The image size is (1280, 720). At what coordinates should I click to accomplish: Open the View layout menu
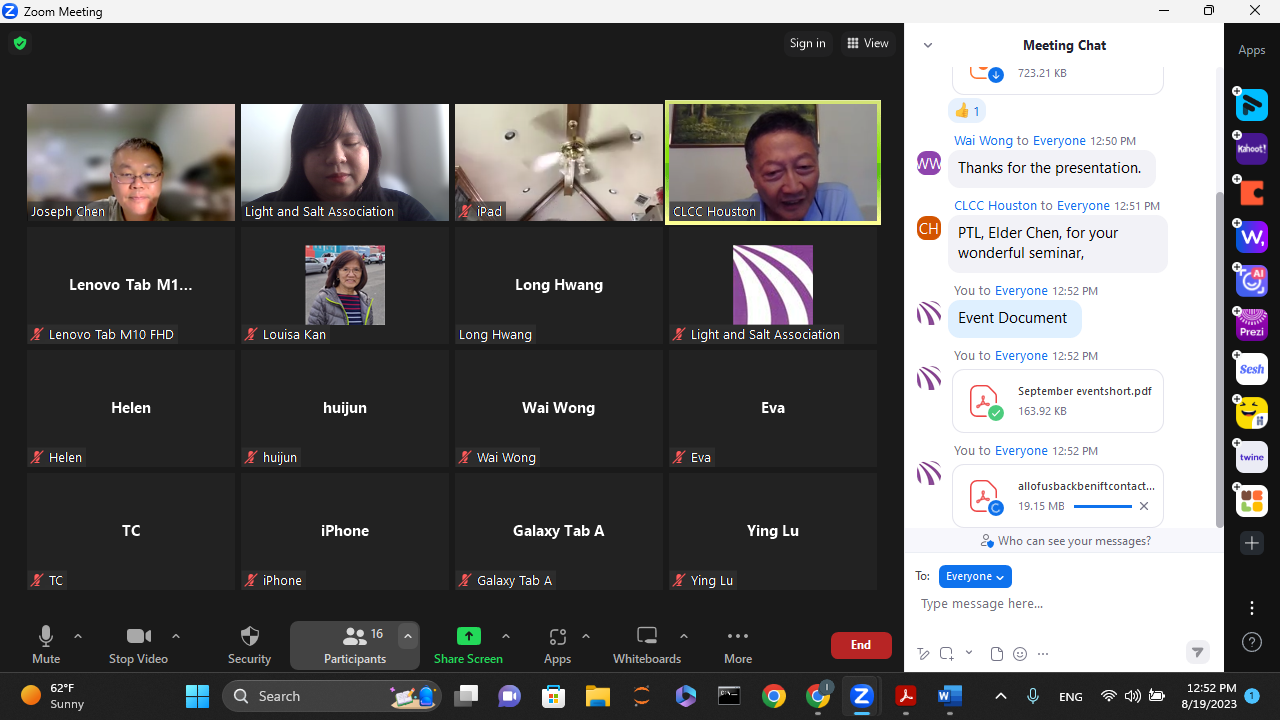(867, 43)
